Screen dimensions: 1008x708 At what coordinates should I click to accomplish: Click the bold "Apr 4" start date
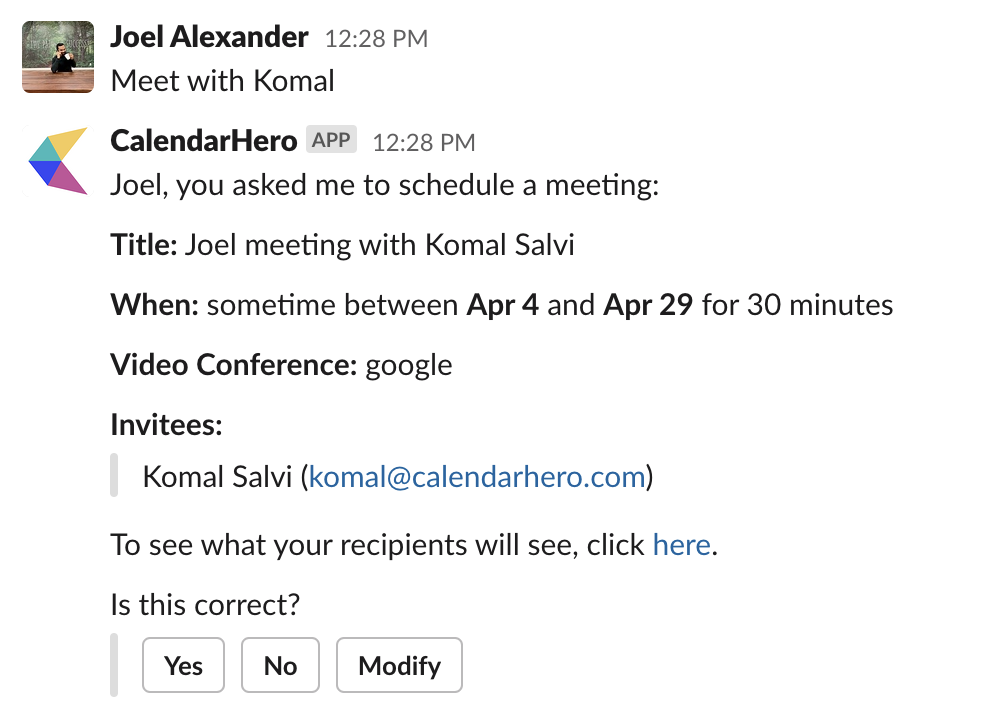point(502,305)
